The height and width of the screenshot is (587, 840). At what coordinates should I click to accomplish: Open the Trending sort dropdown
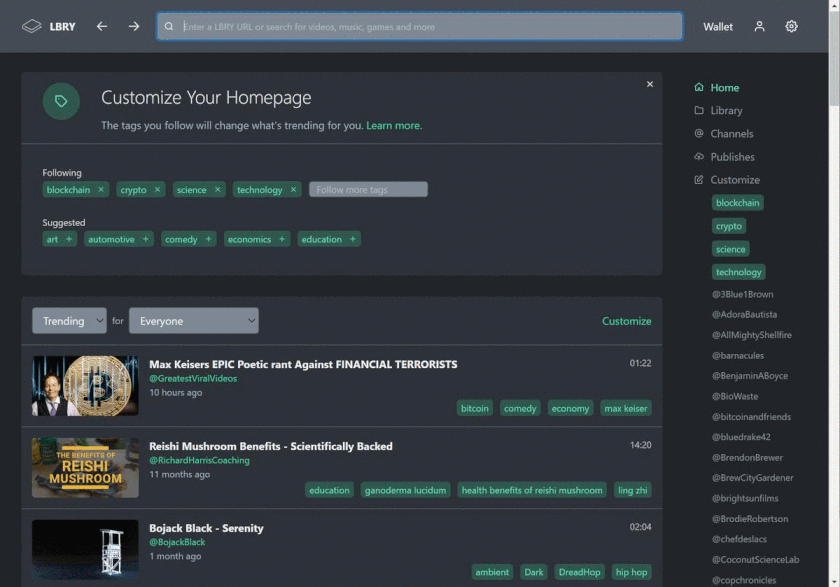pyautogui.click(x=69, y=321)
